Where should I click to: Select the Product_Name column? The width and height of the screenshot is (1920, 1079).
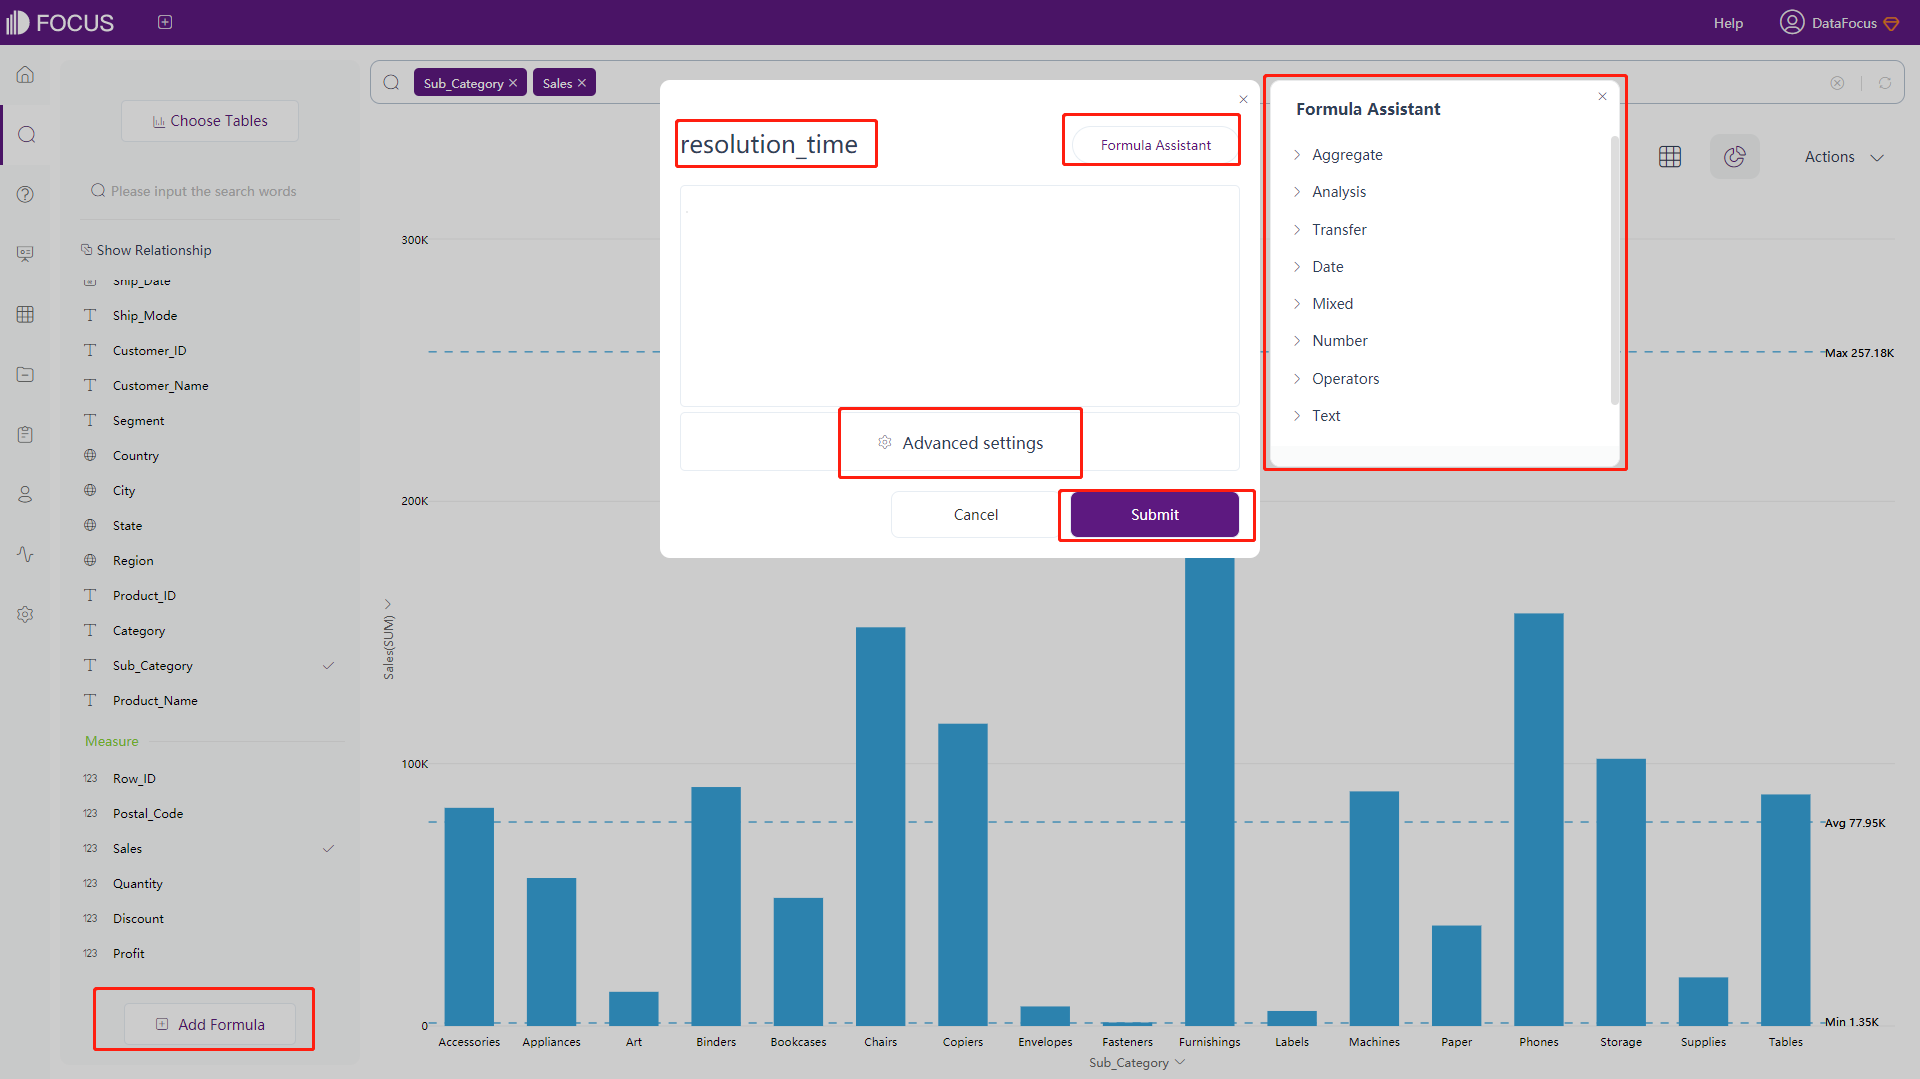coord(155,701)
